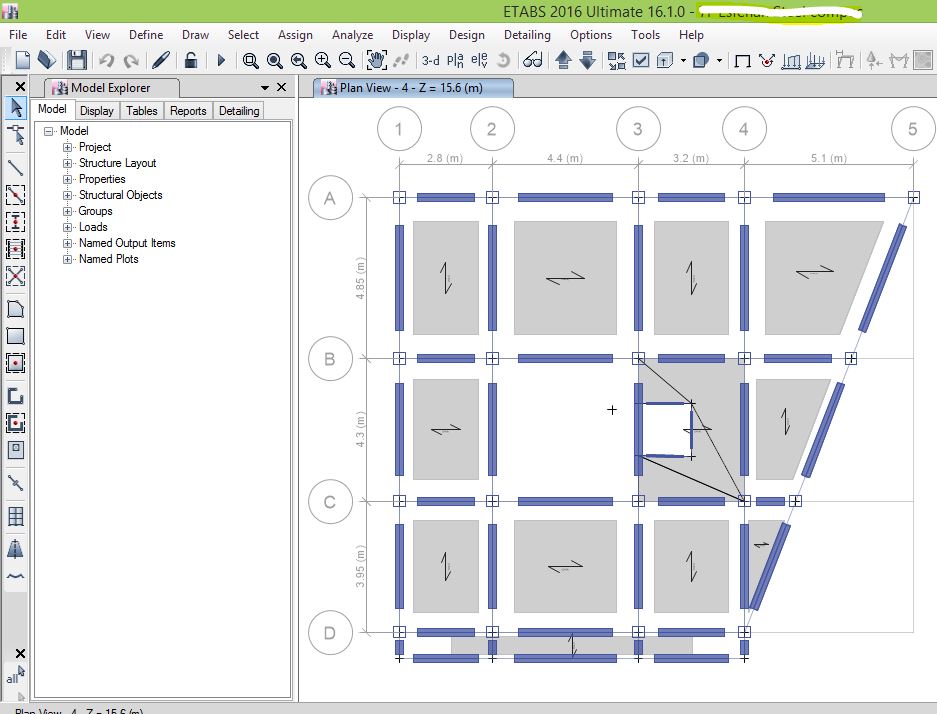This screenshot has width=937, height=714.
Task: Show Undeformed Shape frame icon
Action: click(x=742, y=61)
